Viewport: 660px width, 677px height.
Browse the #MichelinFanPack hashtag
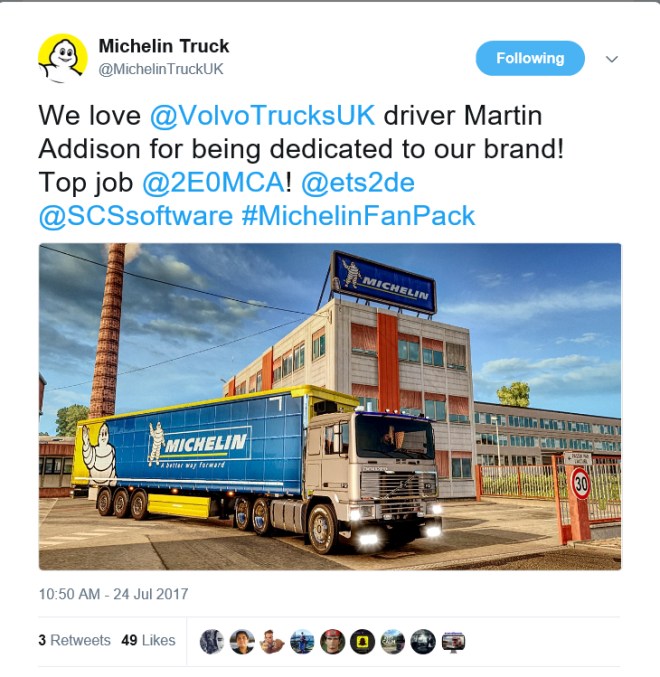[x=358, y=215]
